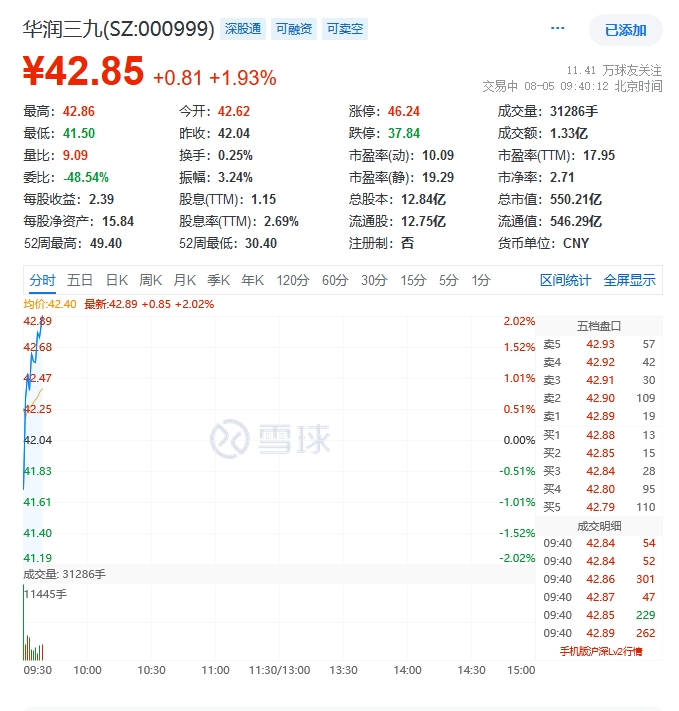Click the 14:30 time axis label

click(471, 670)
